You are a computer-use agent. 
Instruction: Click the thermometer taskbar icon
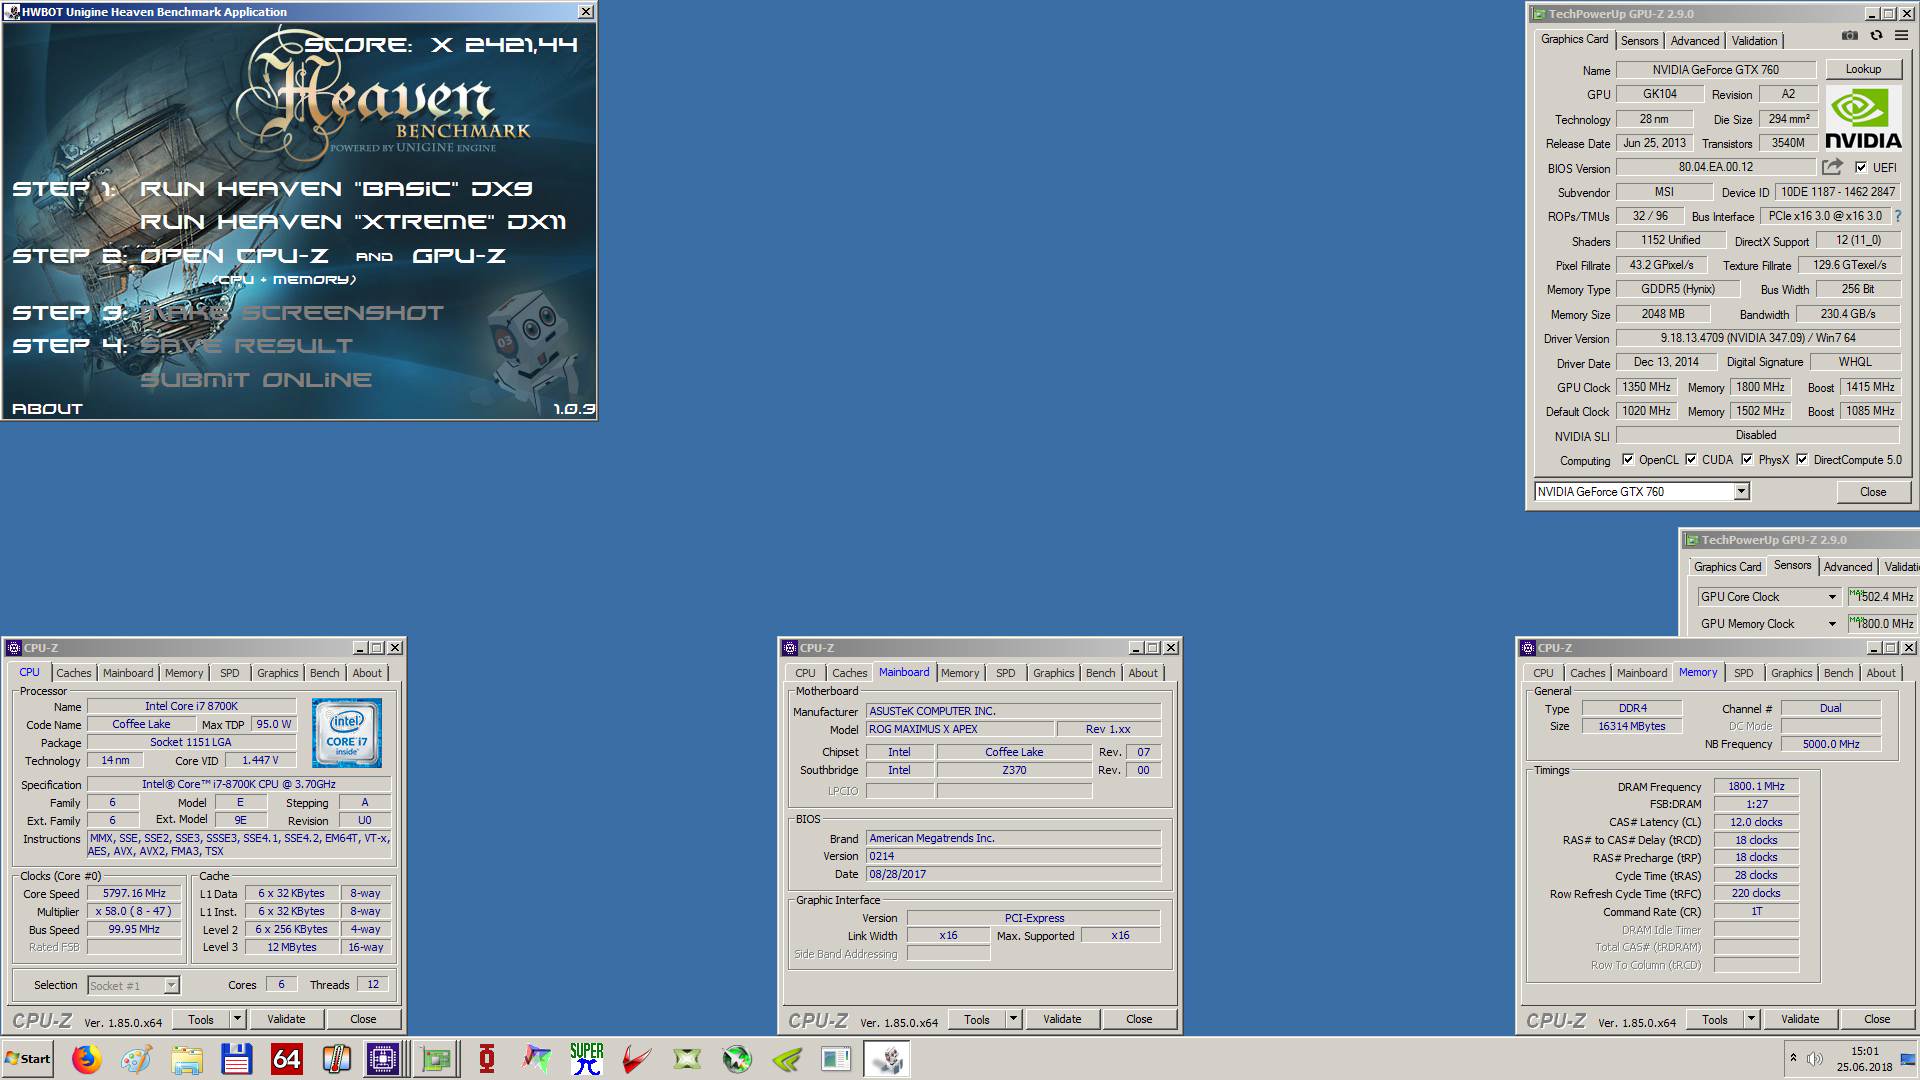337,1059
